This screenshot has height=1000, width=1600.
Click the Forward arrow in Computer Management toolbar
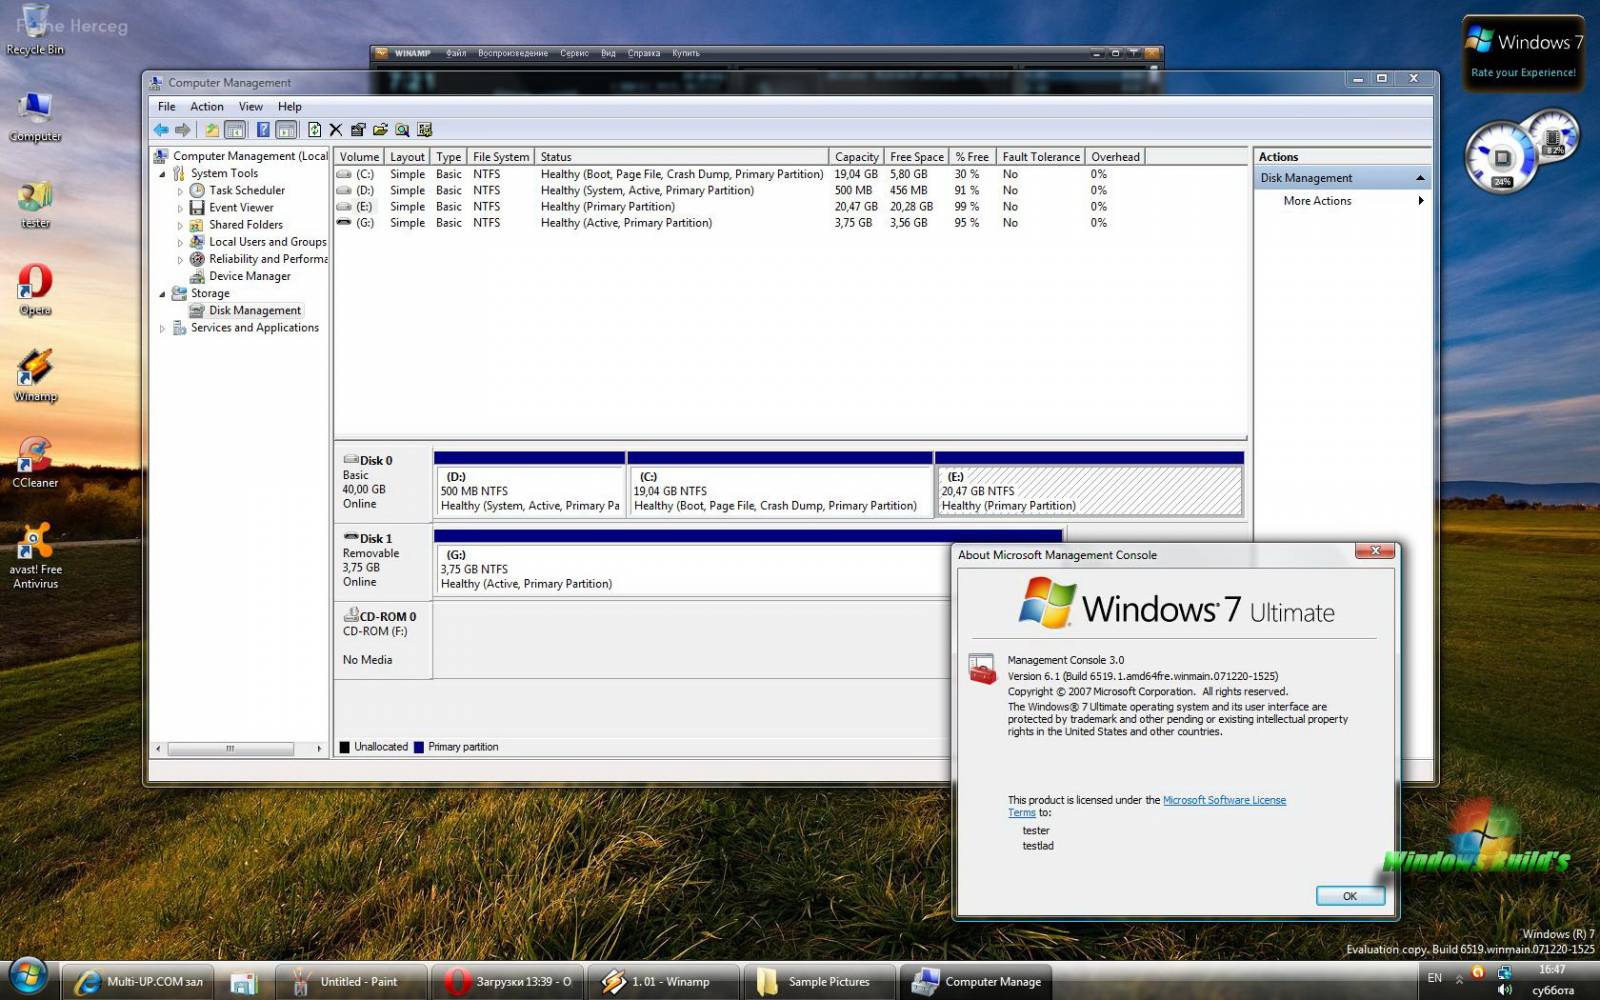point(182,130)
